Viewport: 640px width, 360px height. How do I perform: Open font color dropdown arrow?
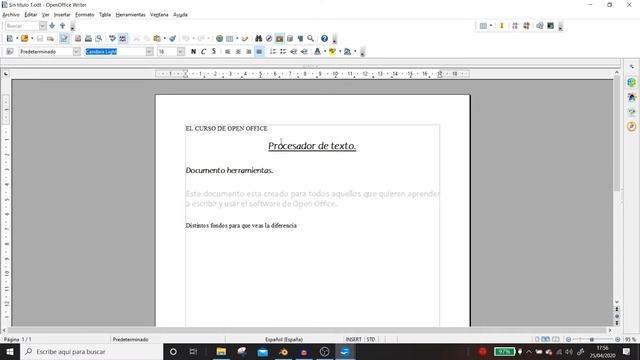pos(325,51)
